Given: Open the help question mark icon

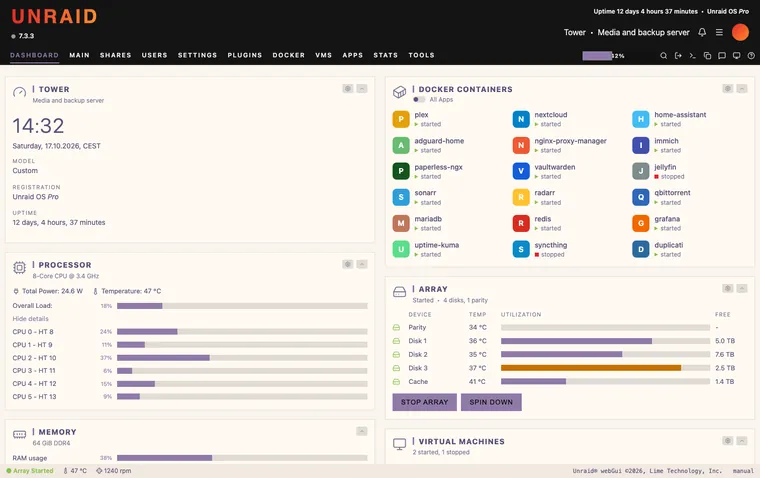Looking at the screenshot, I should tap(751, 56).
